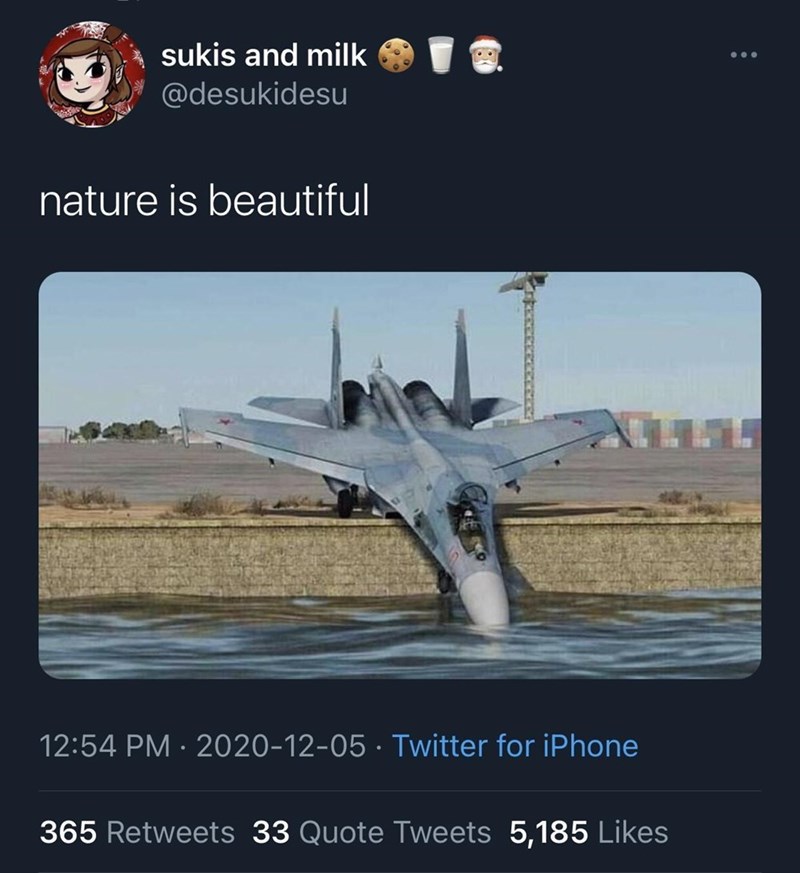The height and width of the screenshot is (873, 800).
Task: Click the sukis and milk profile avatar
Action: (x=92, y=74)
